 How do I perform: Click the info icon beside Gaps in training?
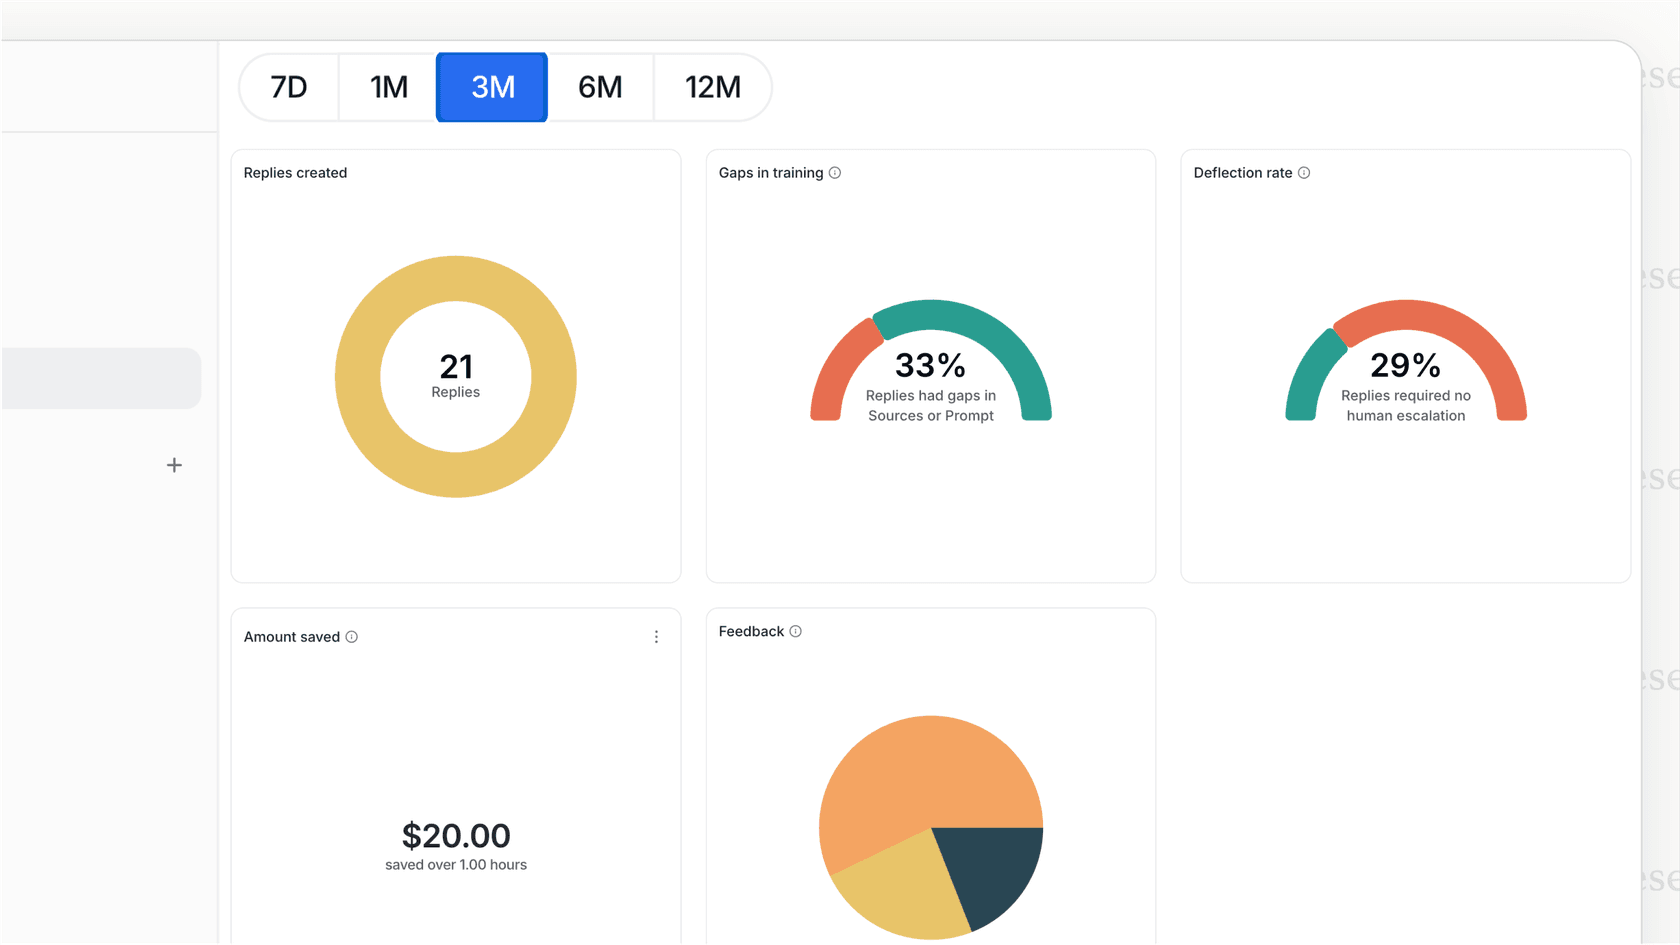(834, 172)
